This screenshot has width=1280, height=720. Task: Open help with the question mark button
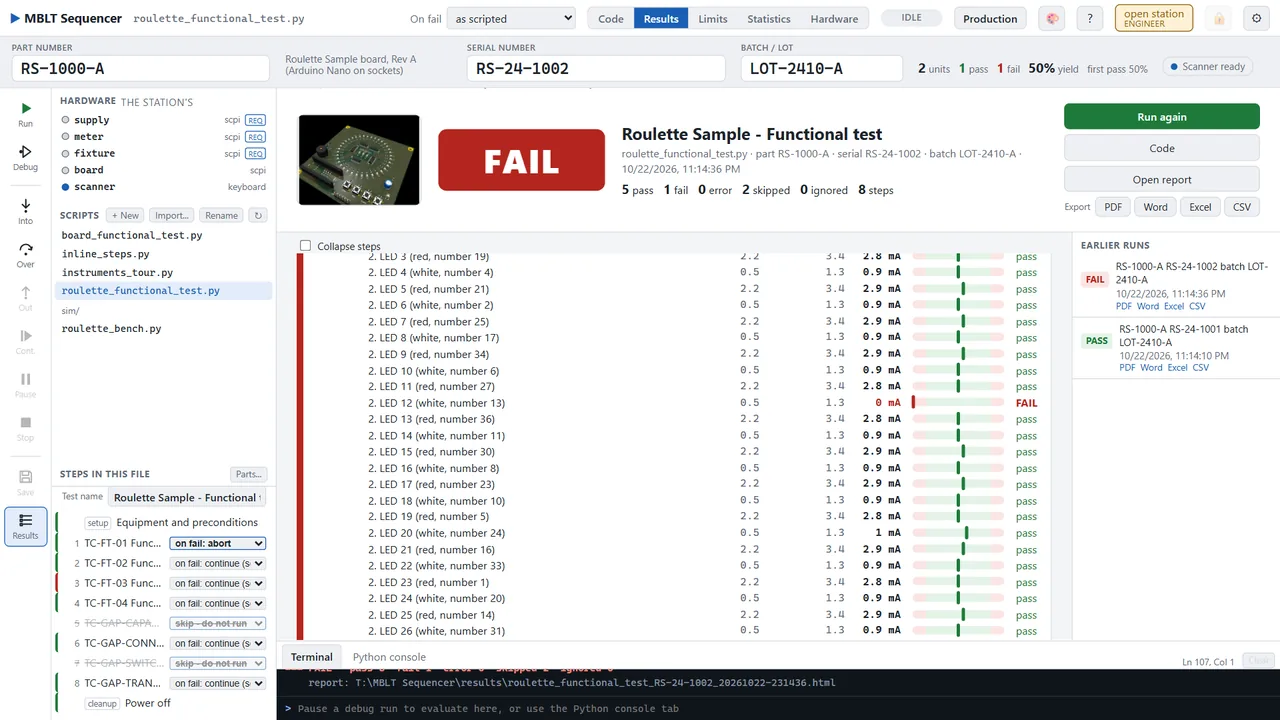click(1090, 18)
